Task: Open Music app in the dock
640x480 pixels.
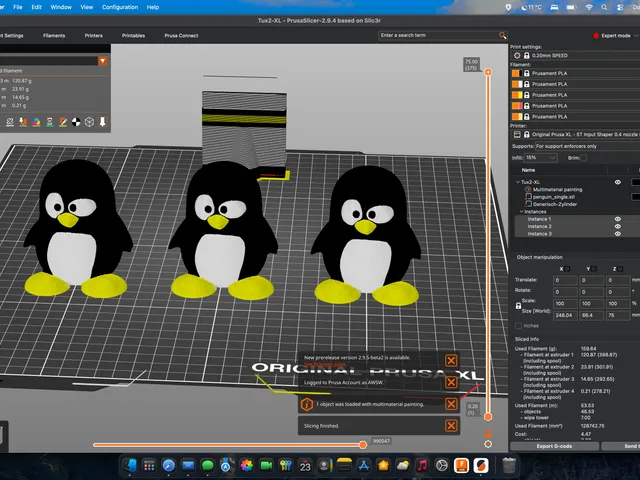Action: 422,465
